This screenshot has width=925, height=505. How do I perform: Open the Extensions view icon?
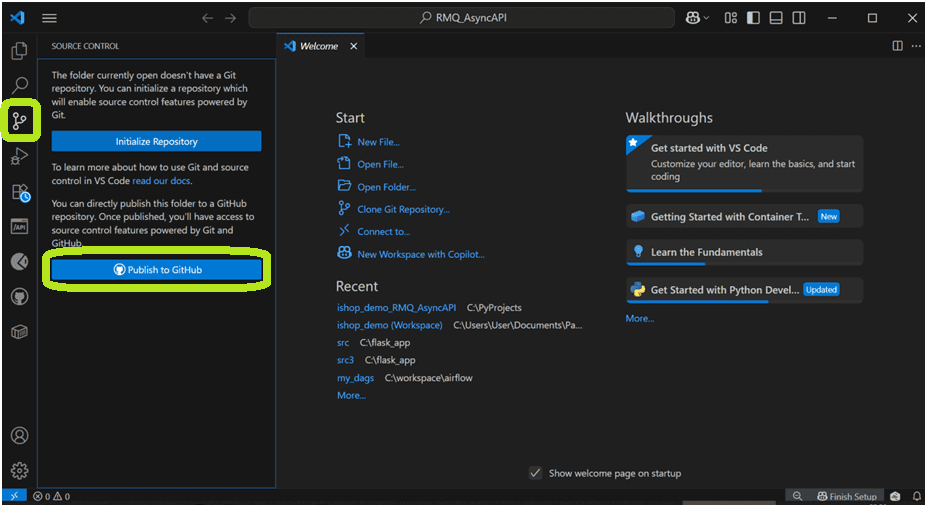20,192
